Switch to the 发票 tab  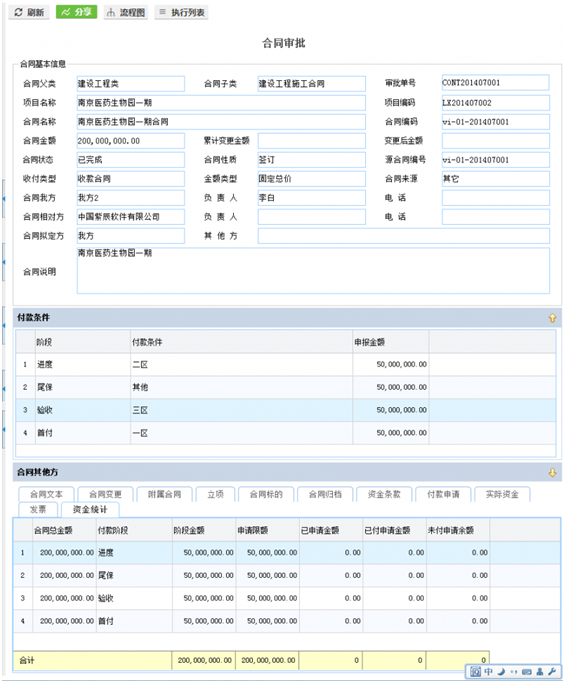(38, 509)
